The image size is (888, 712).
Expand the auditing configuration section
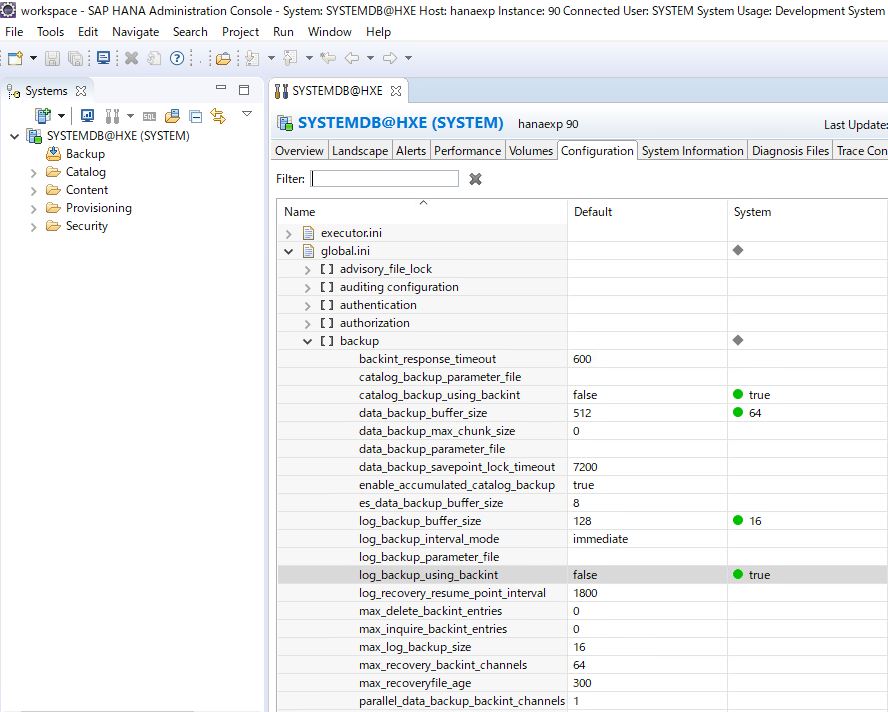click(308, 288)
